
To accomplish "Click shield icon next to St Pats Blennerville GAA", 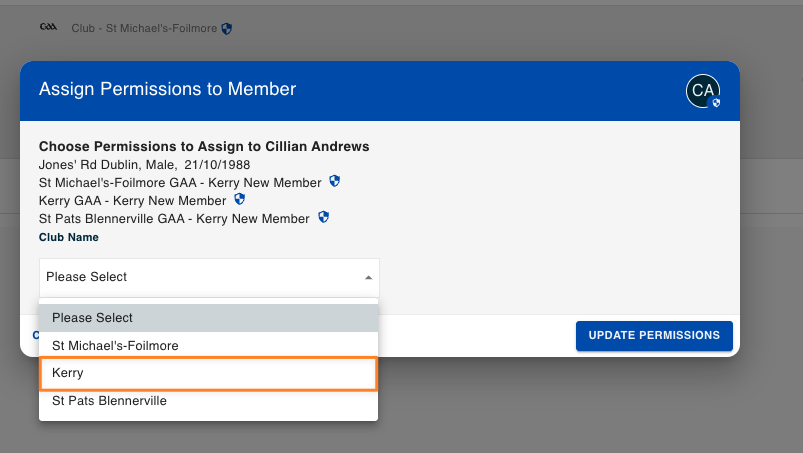I will point(323,217).
